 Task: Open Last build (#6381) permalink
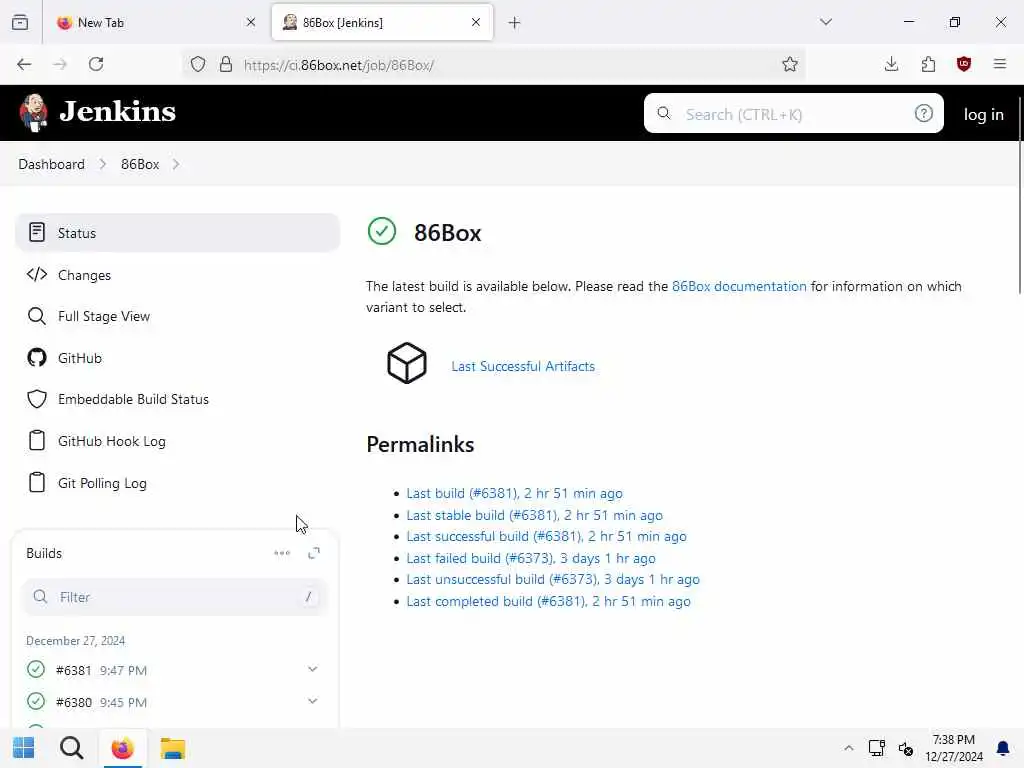point(515,493)
